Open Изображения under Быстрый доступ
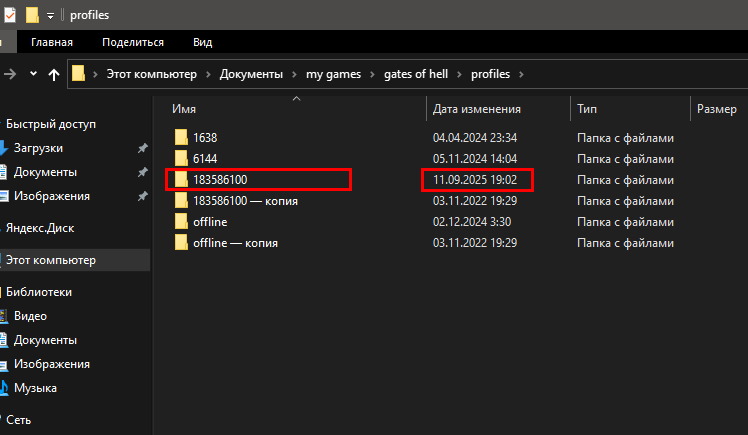 pos(52,196)
